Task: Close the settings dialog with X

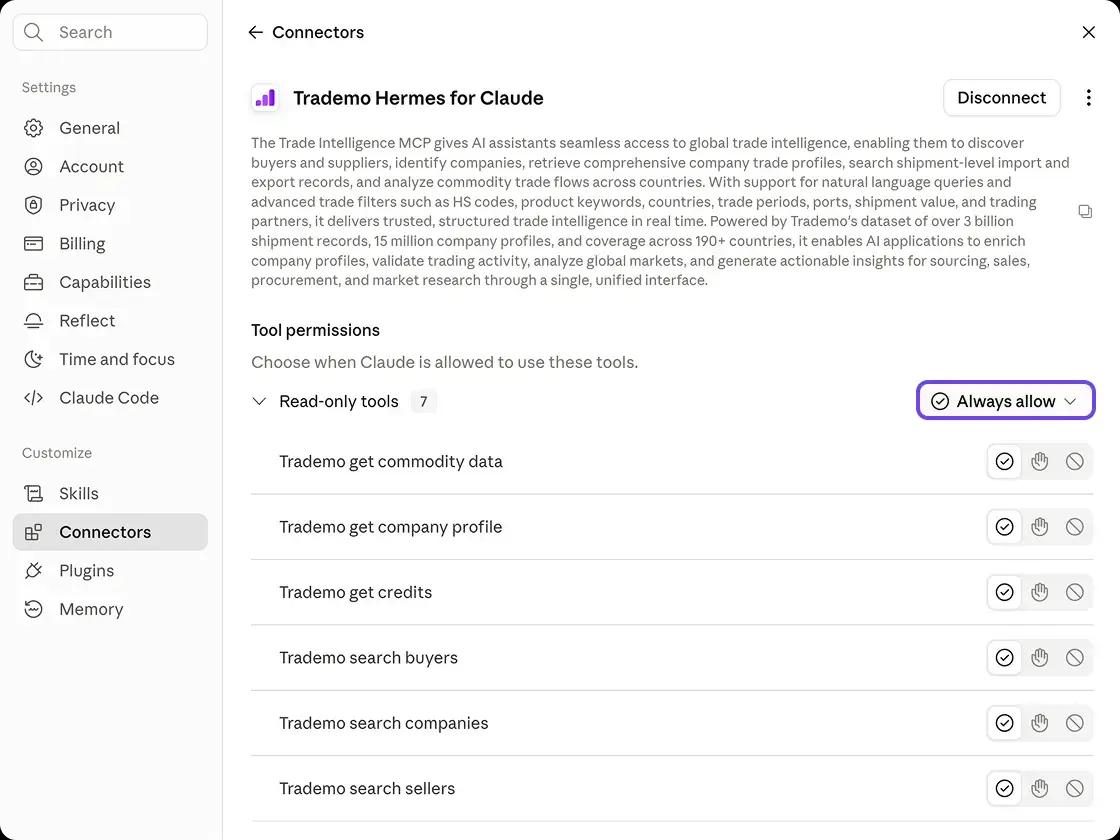Action: (1089, 32)
